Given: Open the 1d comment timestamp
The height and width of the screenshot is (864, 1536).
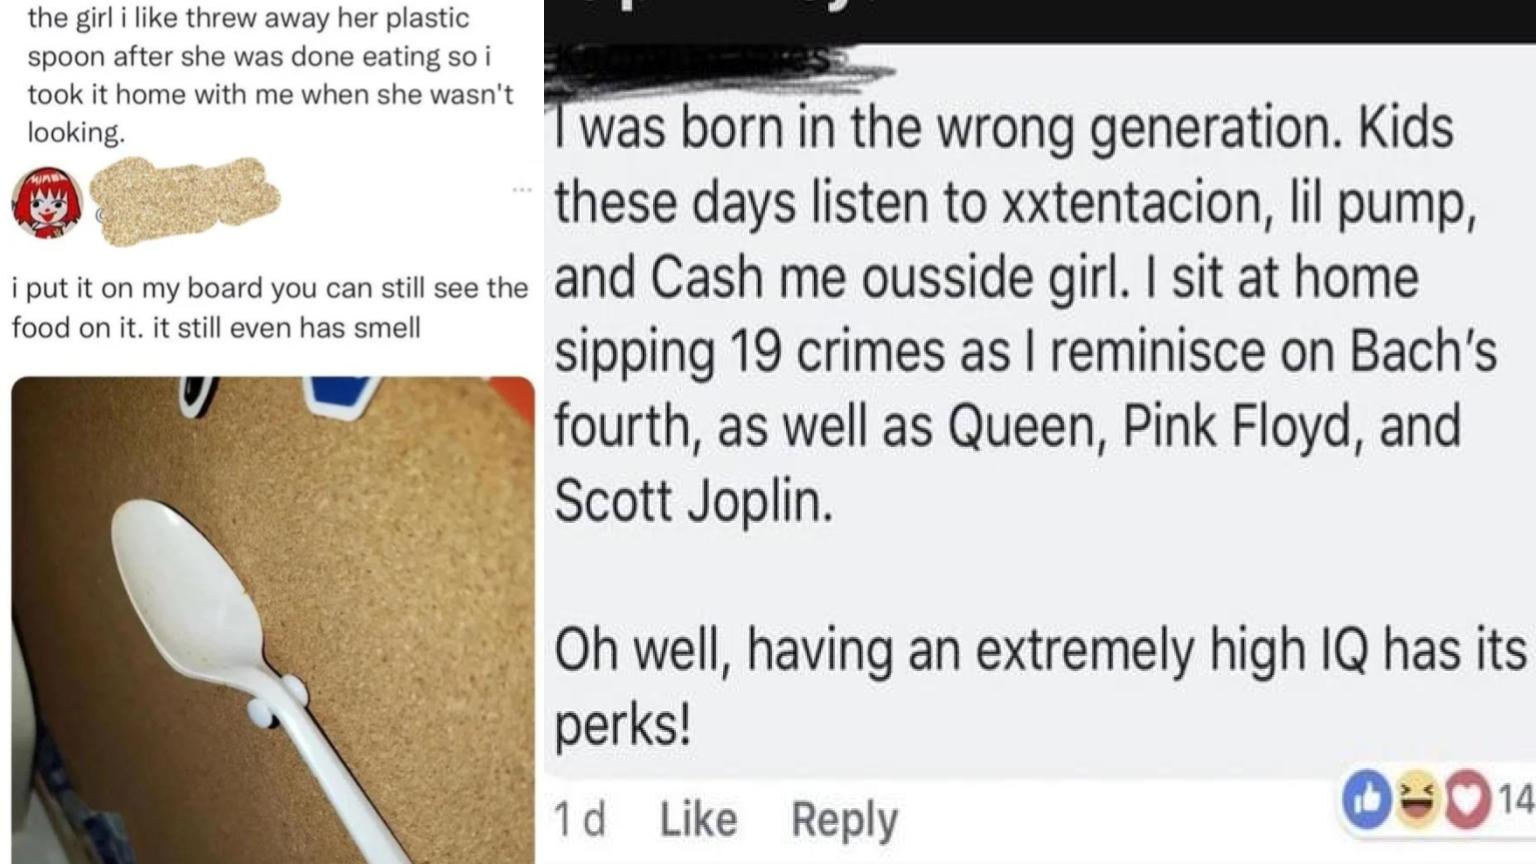Looking at the screenshot, I should (x=580, y=819).
